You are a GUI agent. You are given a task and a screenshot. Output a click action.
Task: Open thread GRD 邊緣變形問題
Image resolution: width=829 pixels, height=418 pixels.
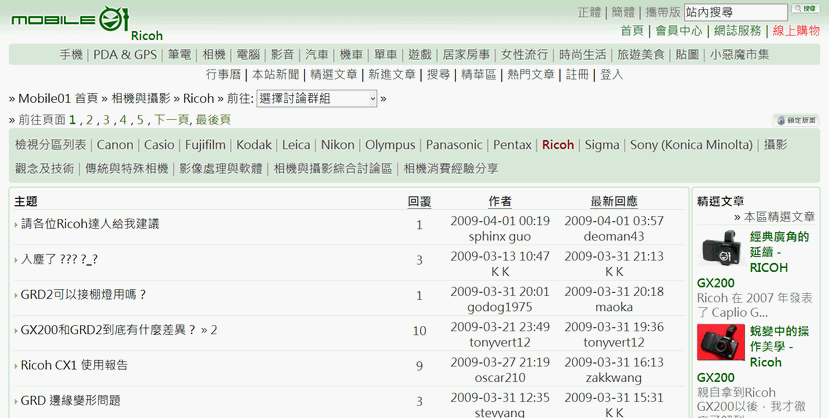pyautogui.click(x=70, y=401)
